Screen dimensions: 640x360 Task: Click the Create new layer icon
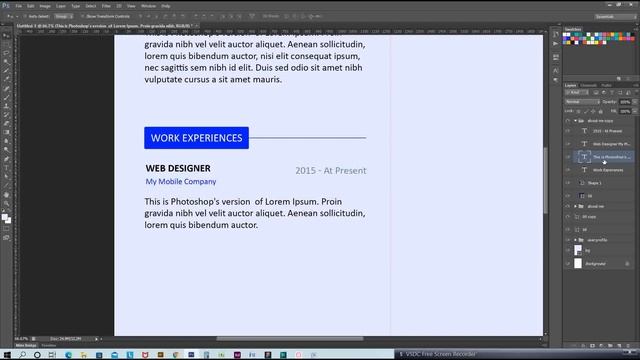coord(619,346)
